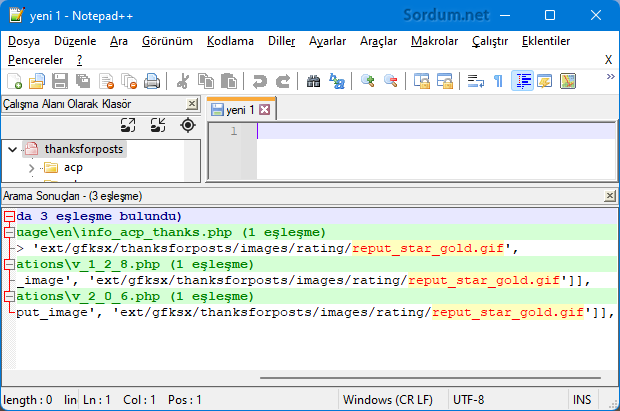Toggle show all characters pilcrow icon
This screenshot has width=620, height=411.
498,81
